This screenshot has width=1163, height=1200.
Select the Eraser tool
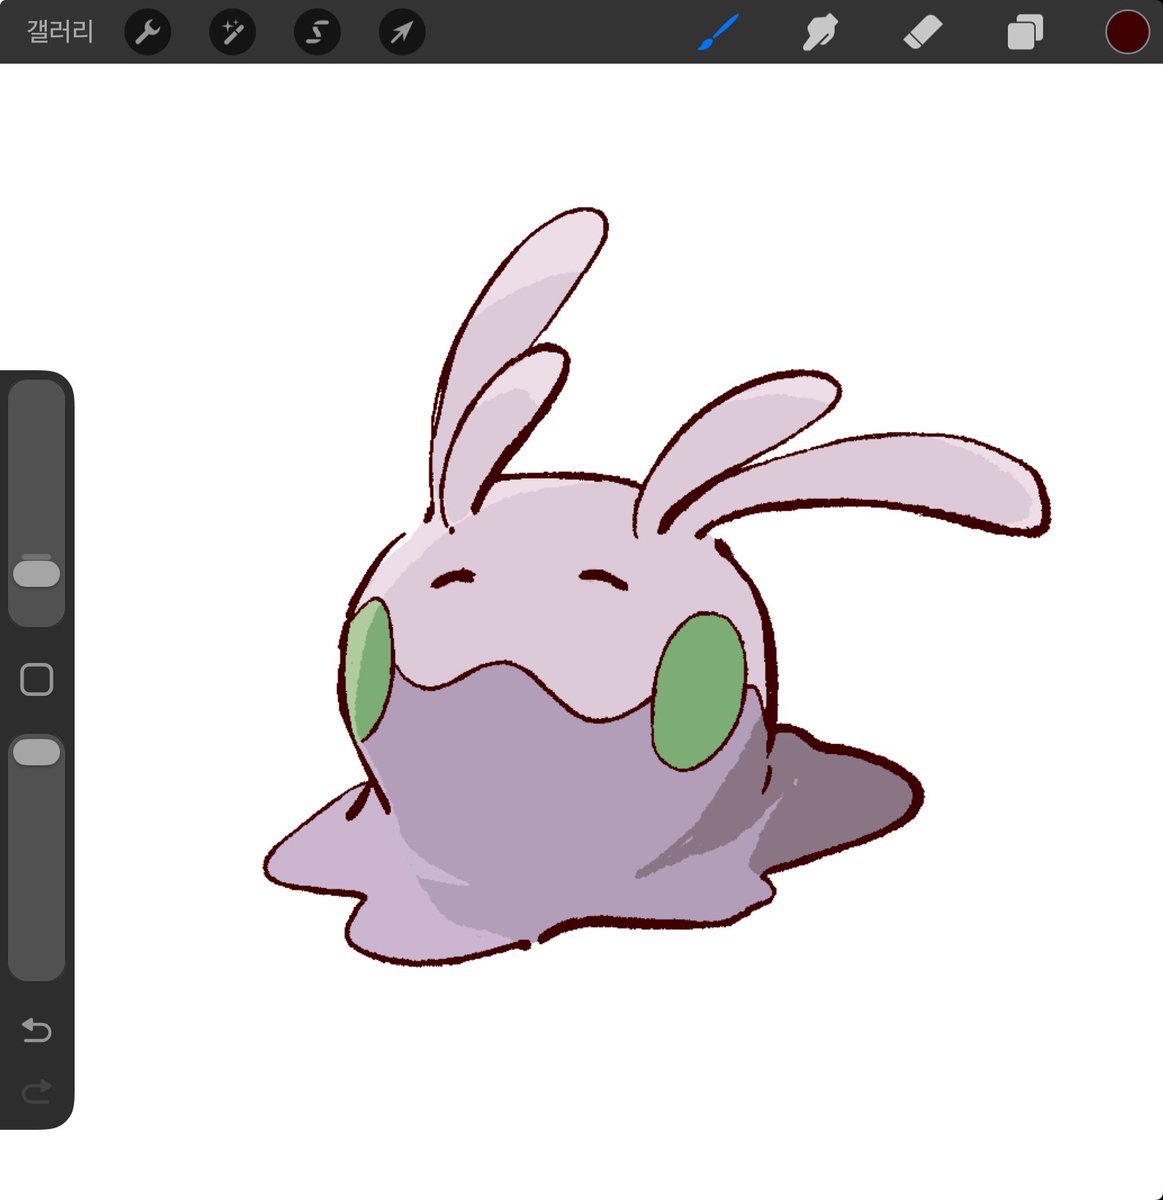tap(922, 32)
